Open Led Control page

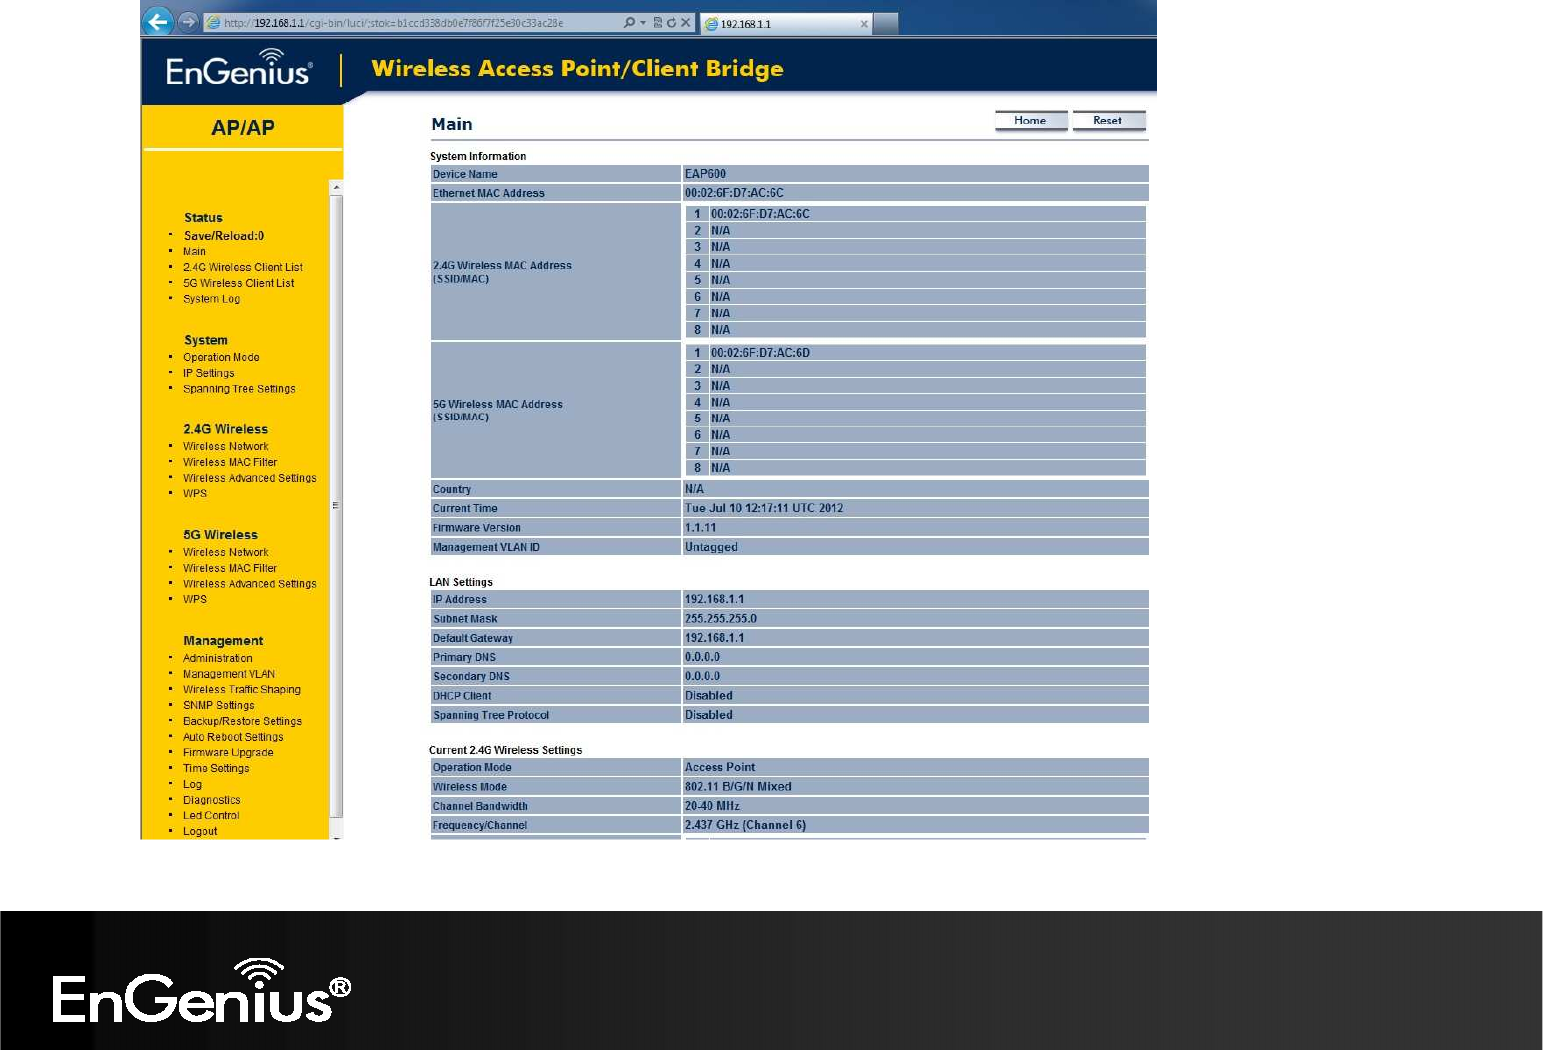(x=211, y=816)
